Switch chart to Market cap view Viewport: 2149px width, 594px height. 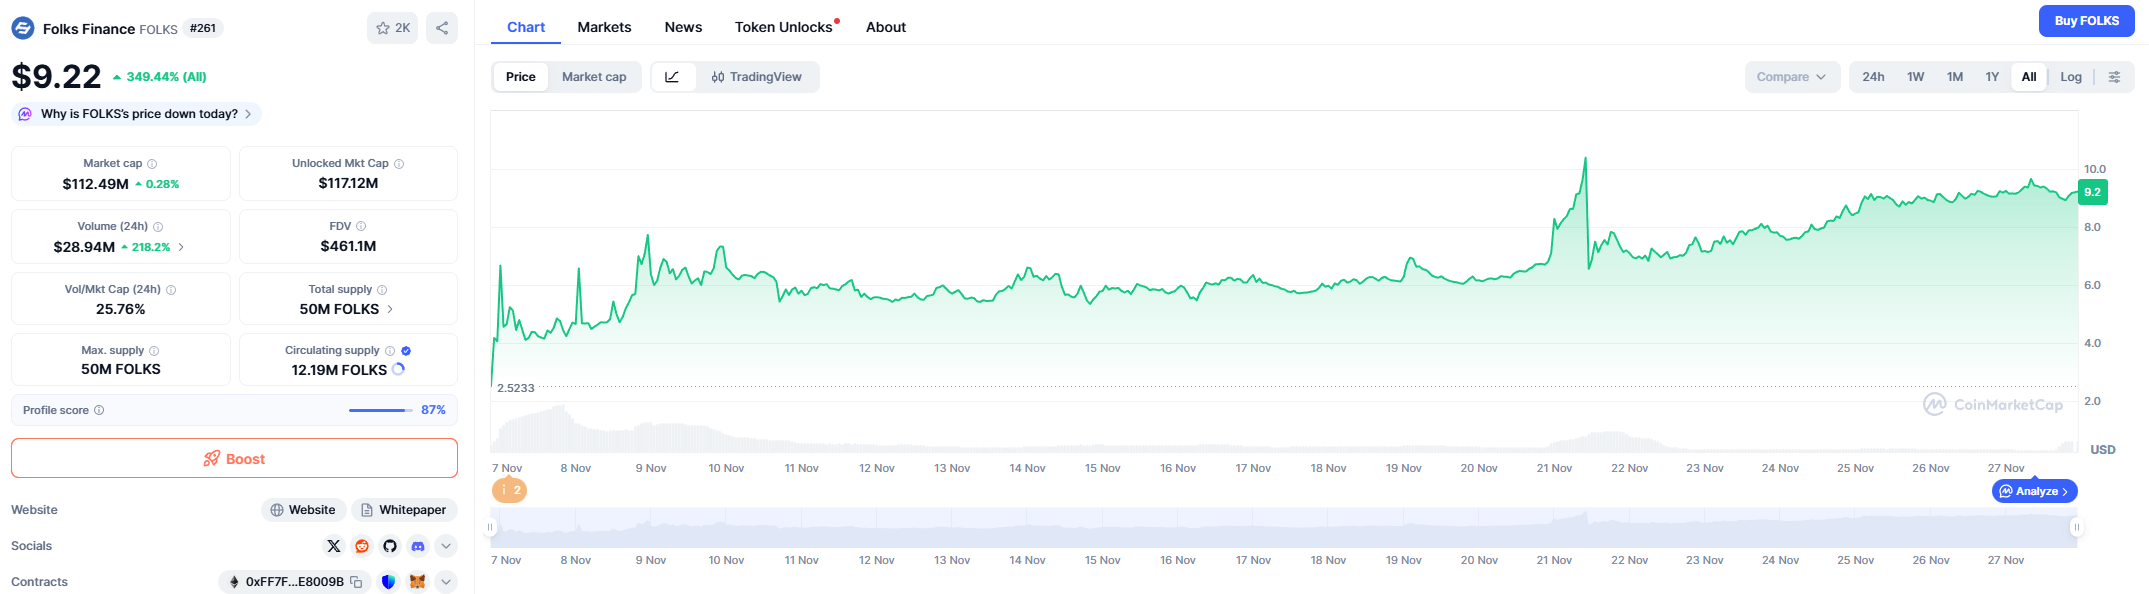click(594, 77)
